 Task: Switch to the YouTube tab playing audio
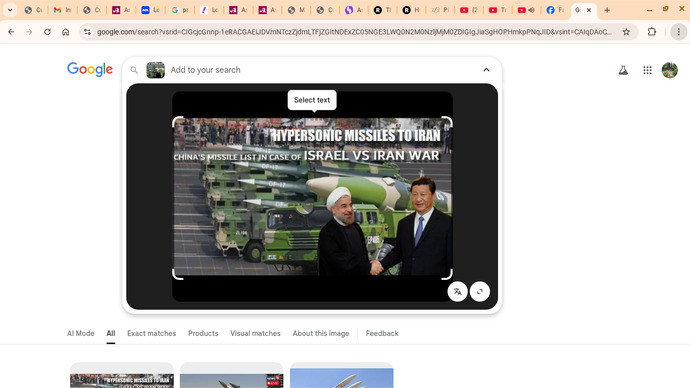click(526, 10)
